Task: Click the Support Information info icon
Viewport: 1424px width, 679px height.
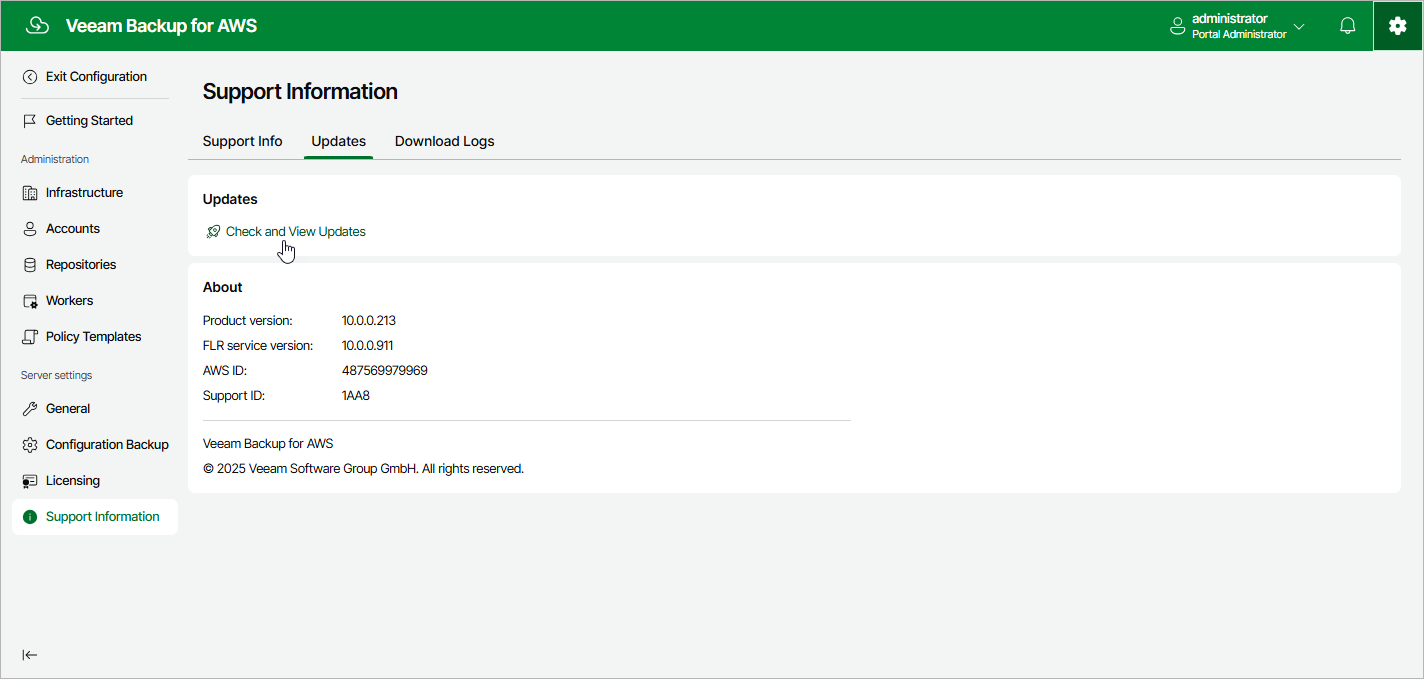Action: coord(30,517)
